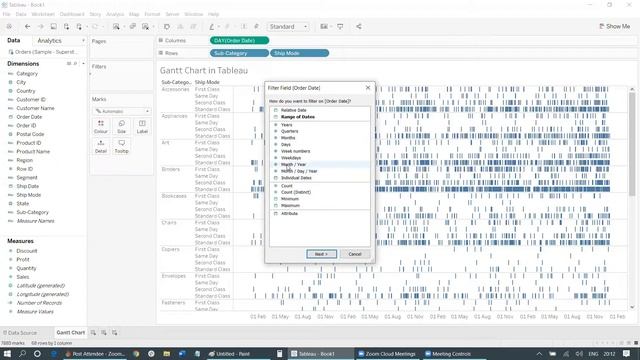Open the DAY(Order Date) pill on Columns
This screenshot has height=360, width=640.
pos(239,40)
